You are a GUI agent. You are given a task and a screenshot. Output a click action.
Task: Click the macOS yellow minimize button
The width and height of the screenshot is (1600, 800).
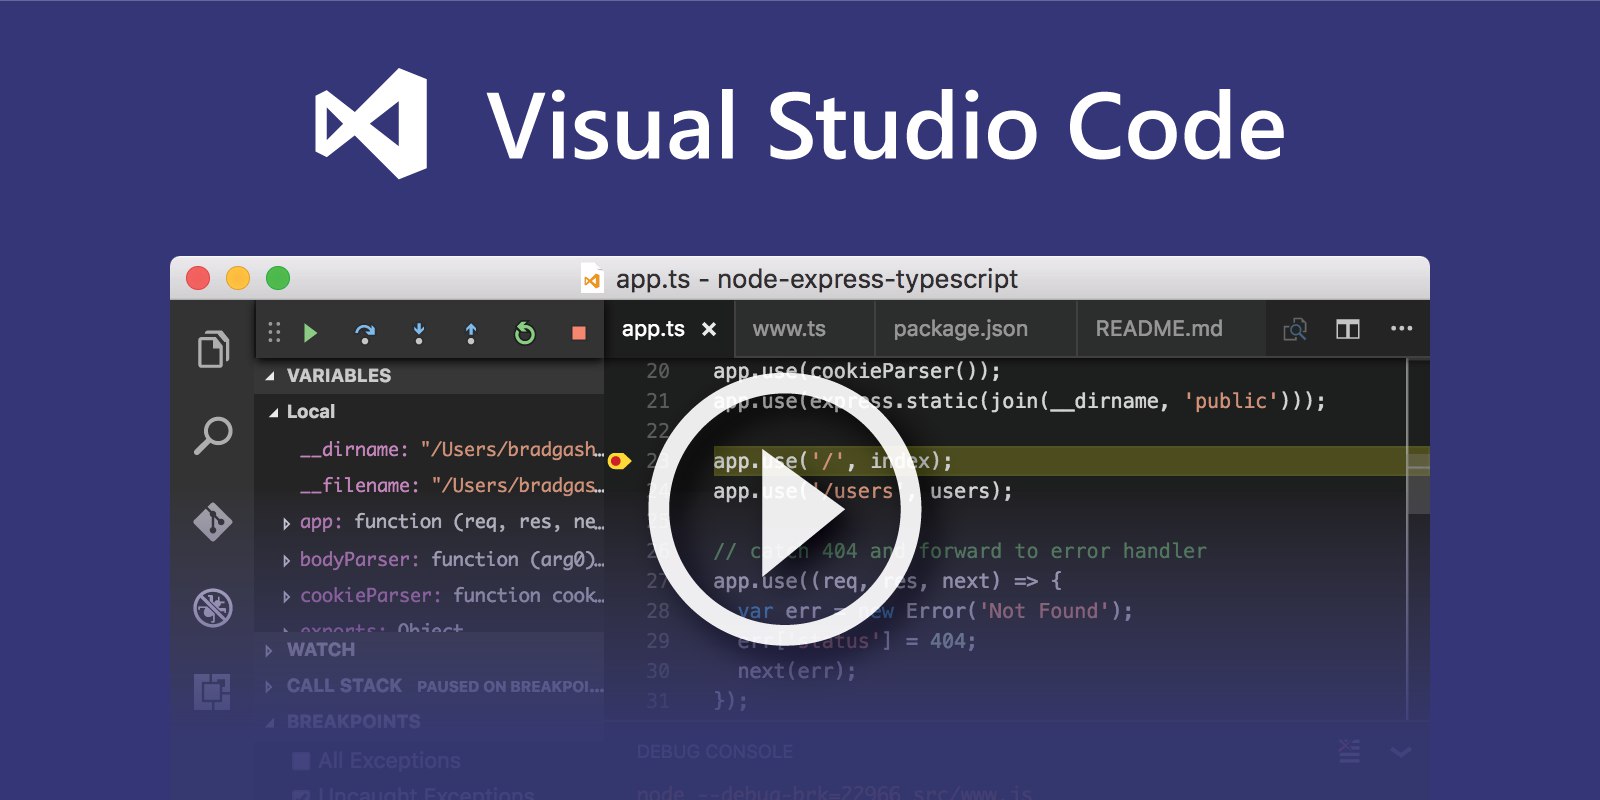[238, 278]
